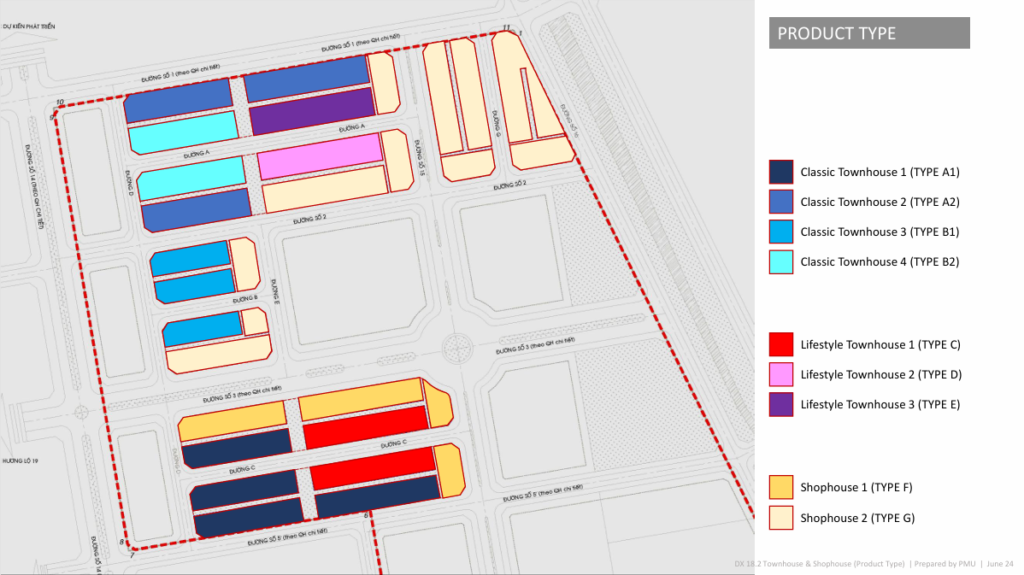Viewport: 1024px width, 575px height.
Task: Click the Type B1 blue legend swatch
Action: point(781,232)
